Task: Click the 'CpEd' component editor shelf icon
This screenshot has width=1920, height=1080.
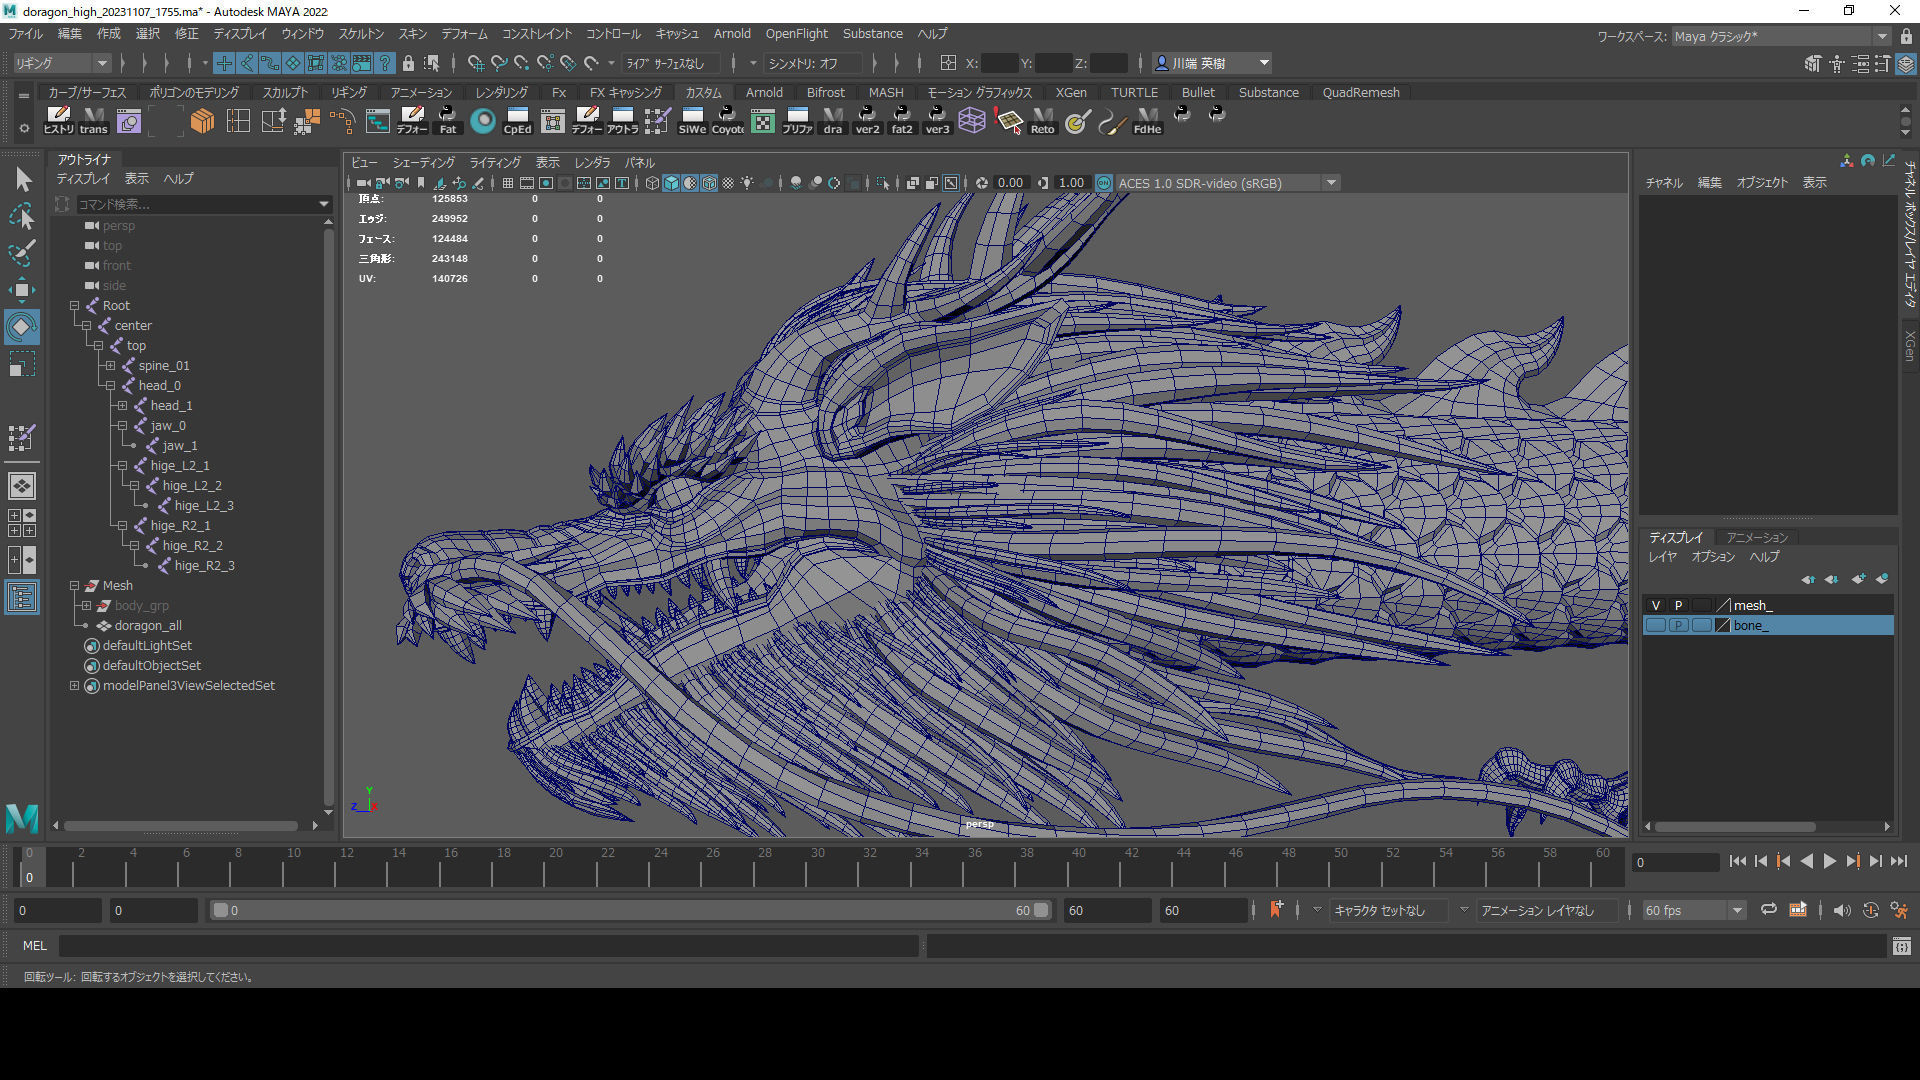Action: coord(518,121)
